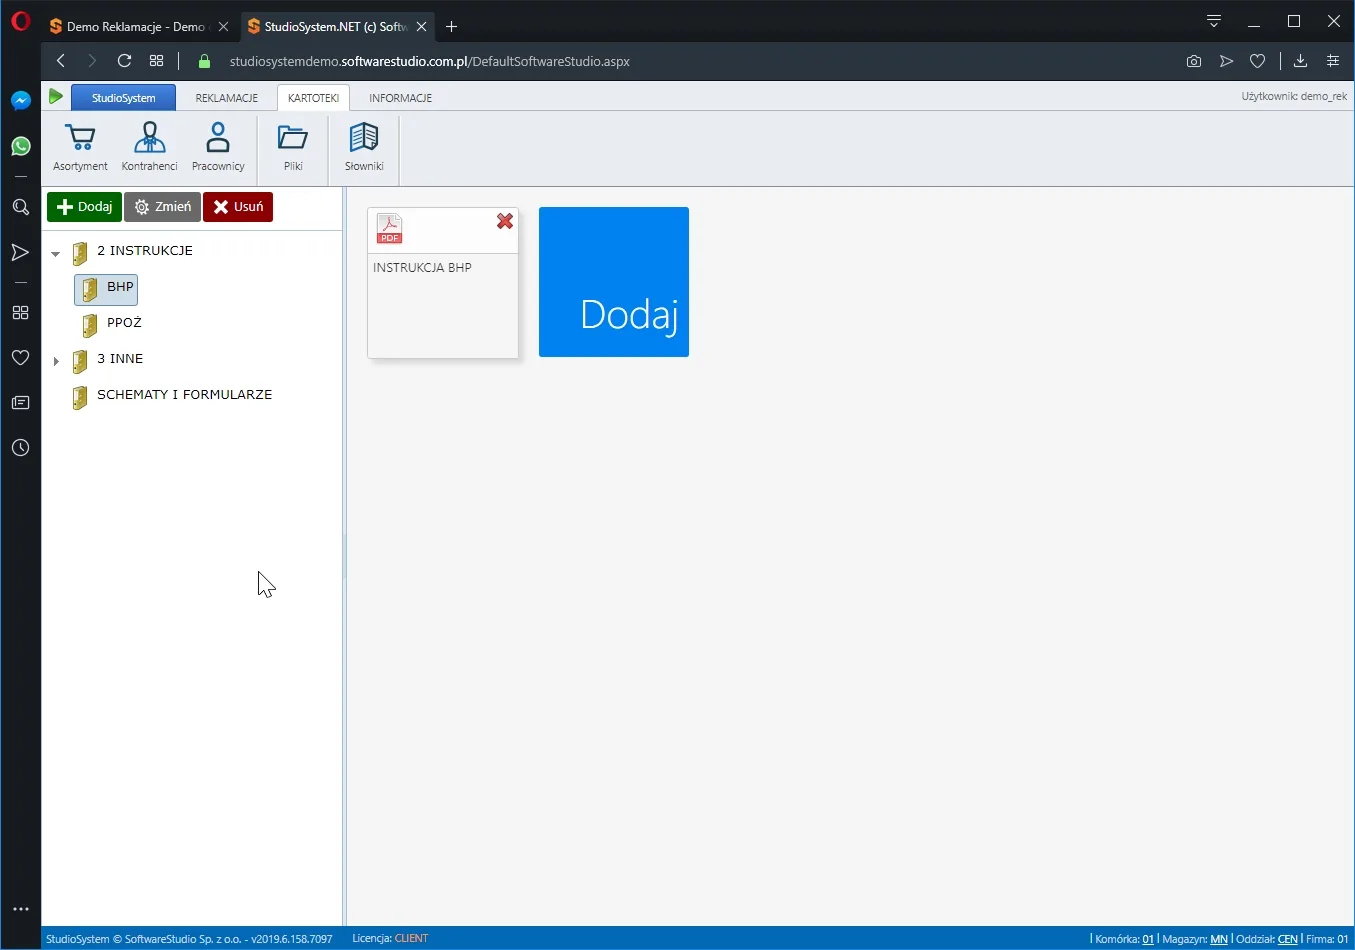The image size is (1355, 950).
Task: Open the Asortyment cart icon
Action: click(80, 148)
